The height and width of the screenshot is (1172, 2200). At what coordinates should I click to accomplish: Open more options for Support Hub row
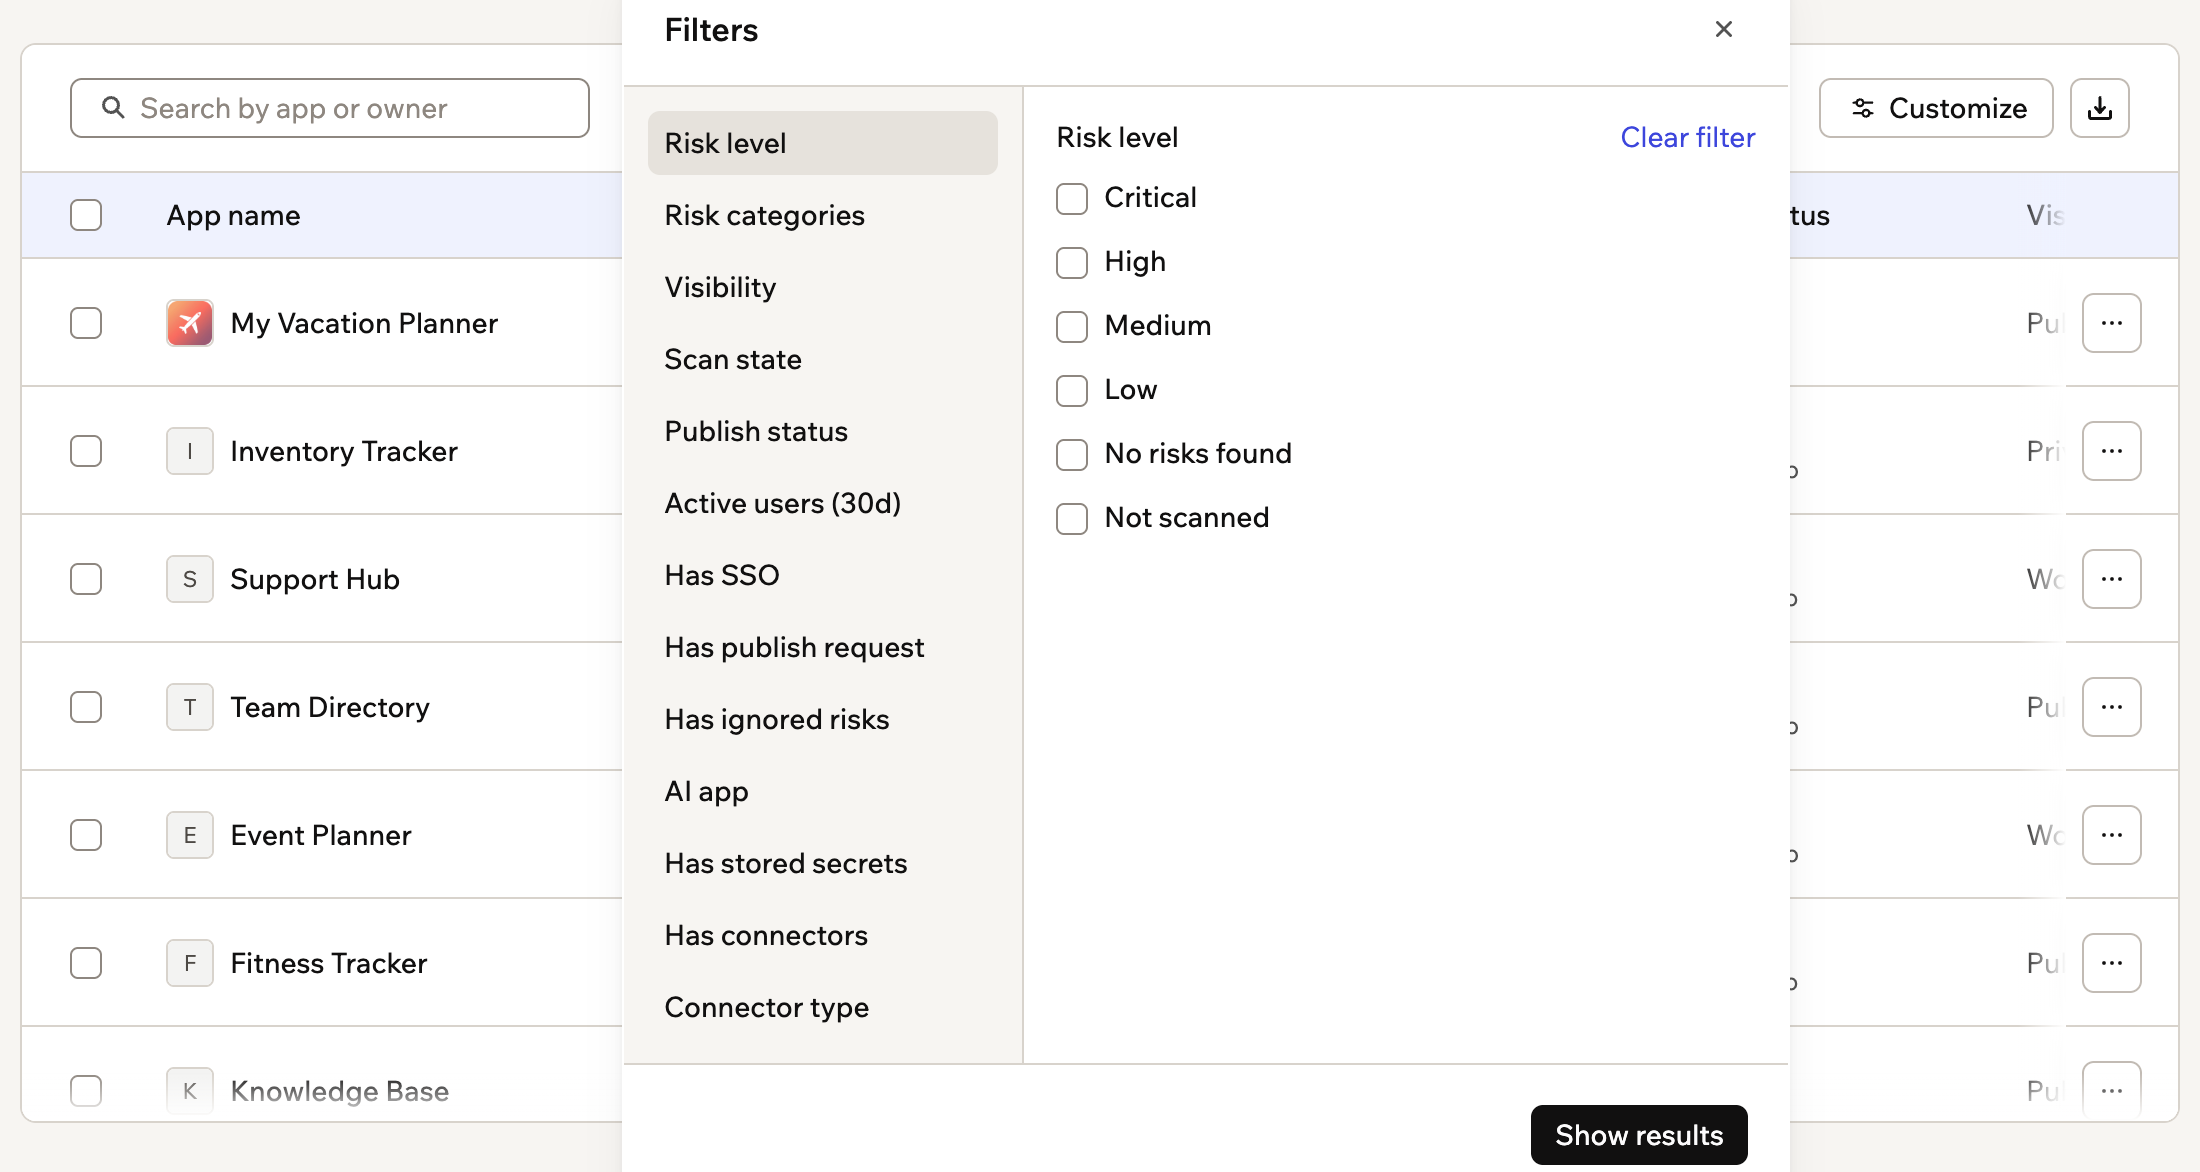(x=2112, y=579)
